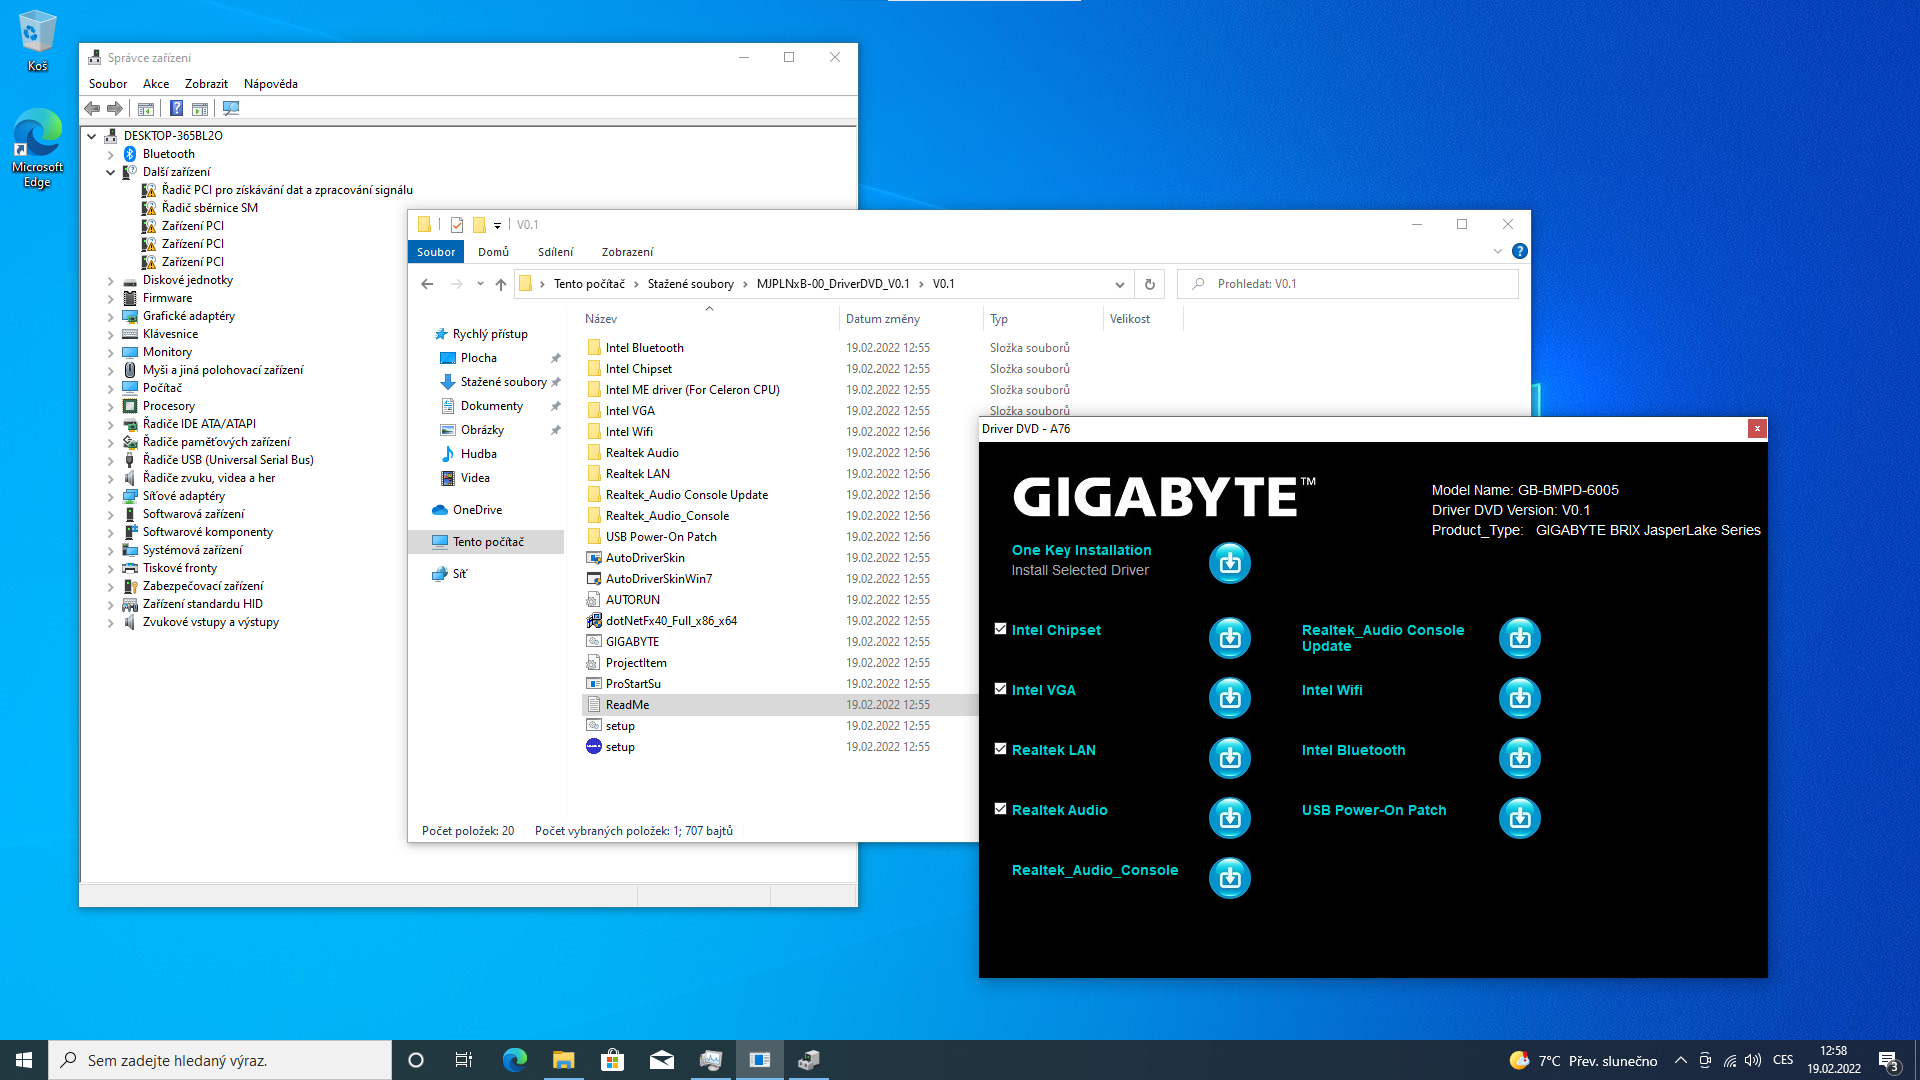Click the Back arrow in Device Manager toolbar
This screenshot has width=1920, height=1080.
92,108
